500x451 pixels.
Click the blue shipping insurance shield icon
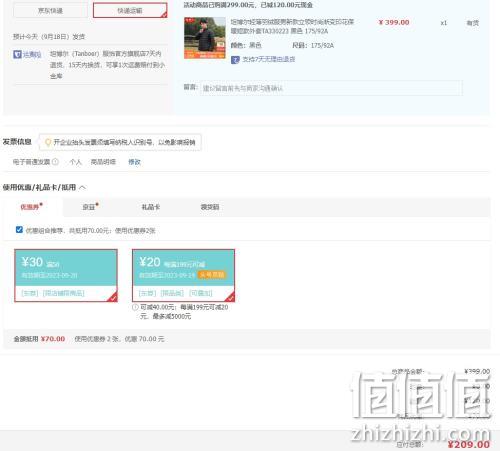point(17,54)
